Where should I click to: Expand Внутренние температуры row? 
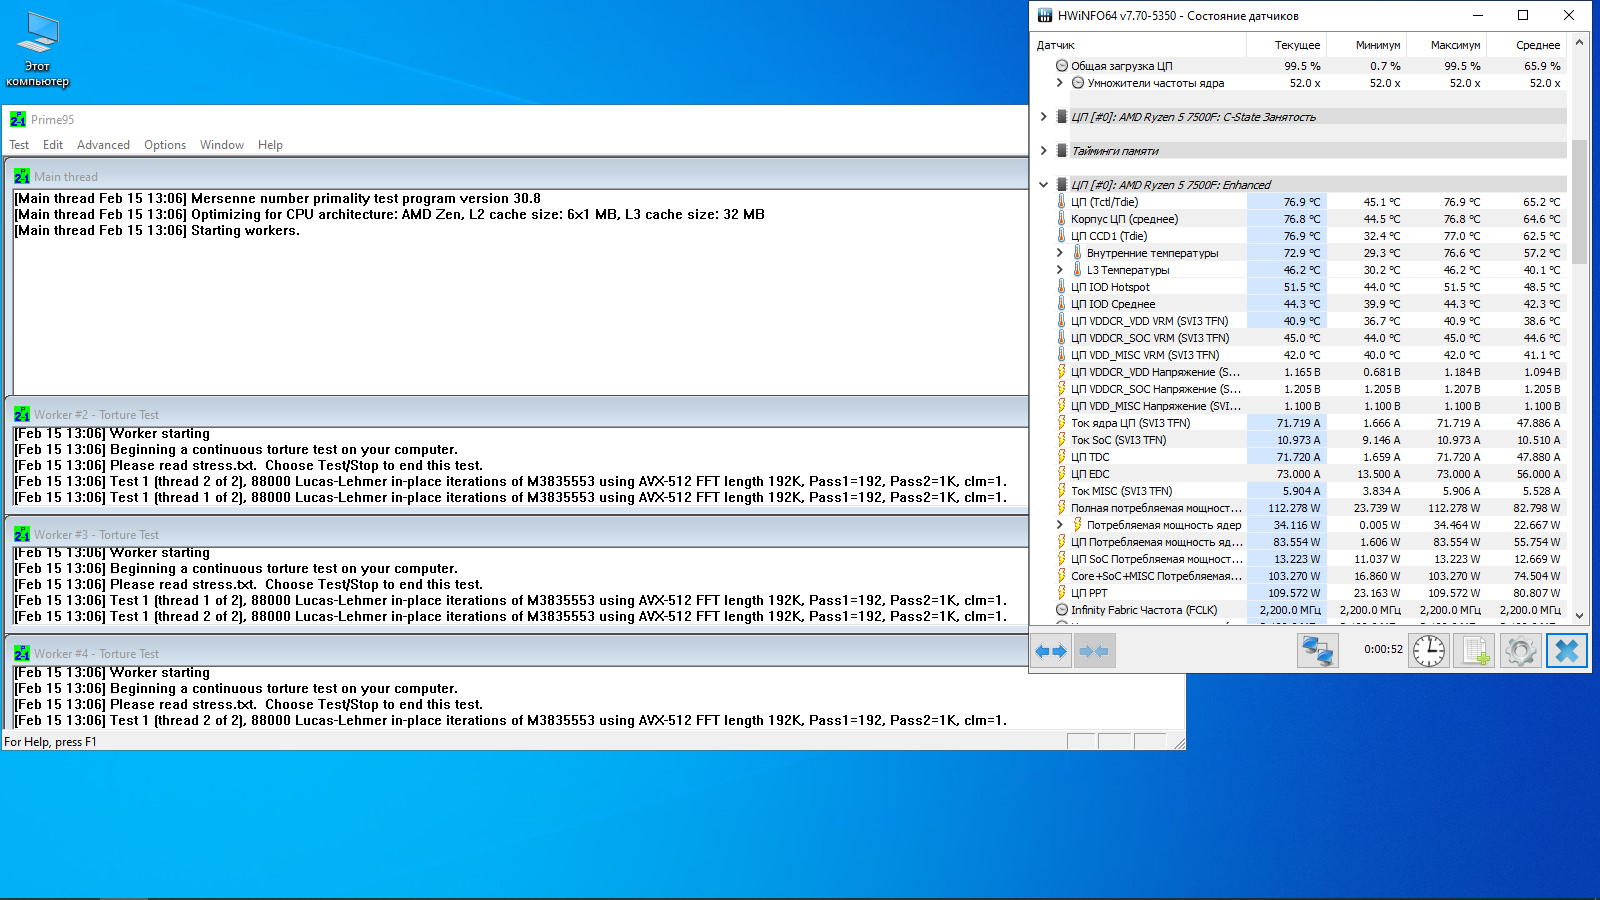coord(1060,253)
